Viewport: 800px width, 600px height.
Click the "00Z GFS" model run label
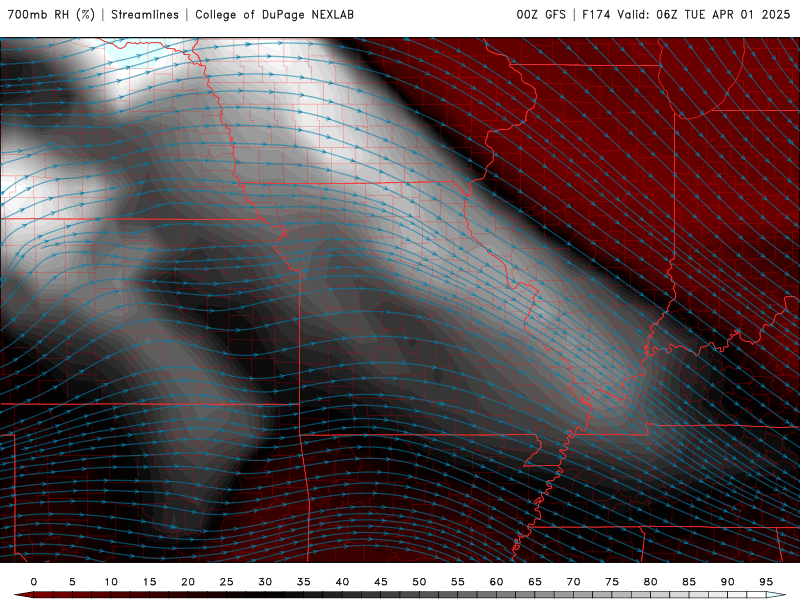[x=541, y=15]
